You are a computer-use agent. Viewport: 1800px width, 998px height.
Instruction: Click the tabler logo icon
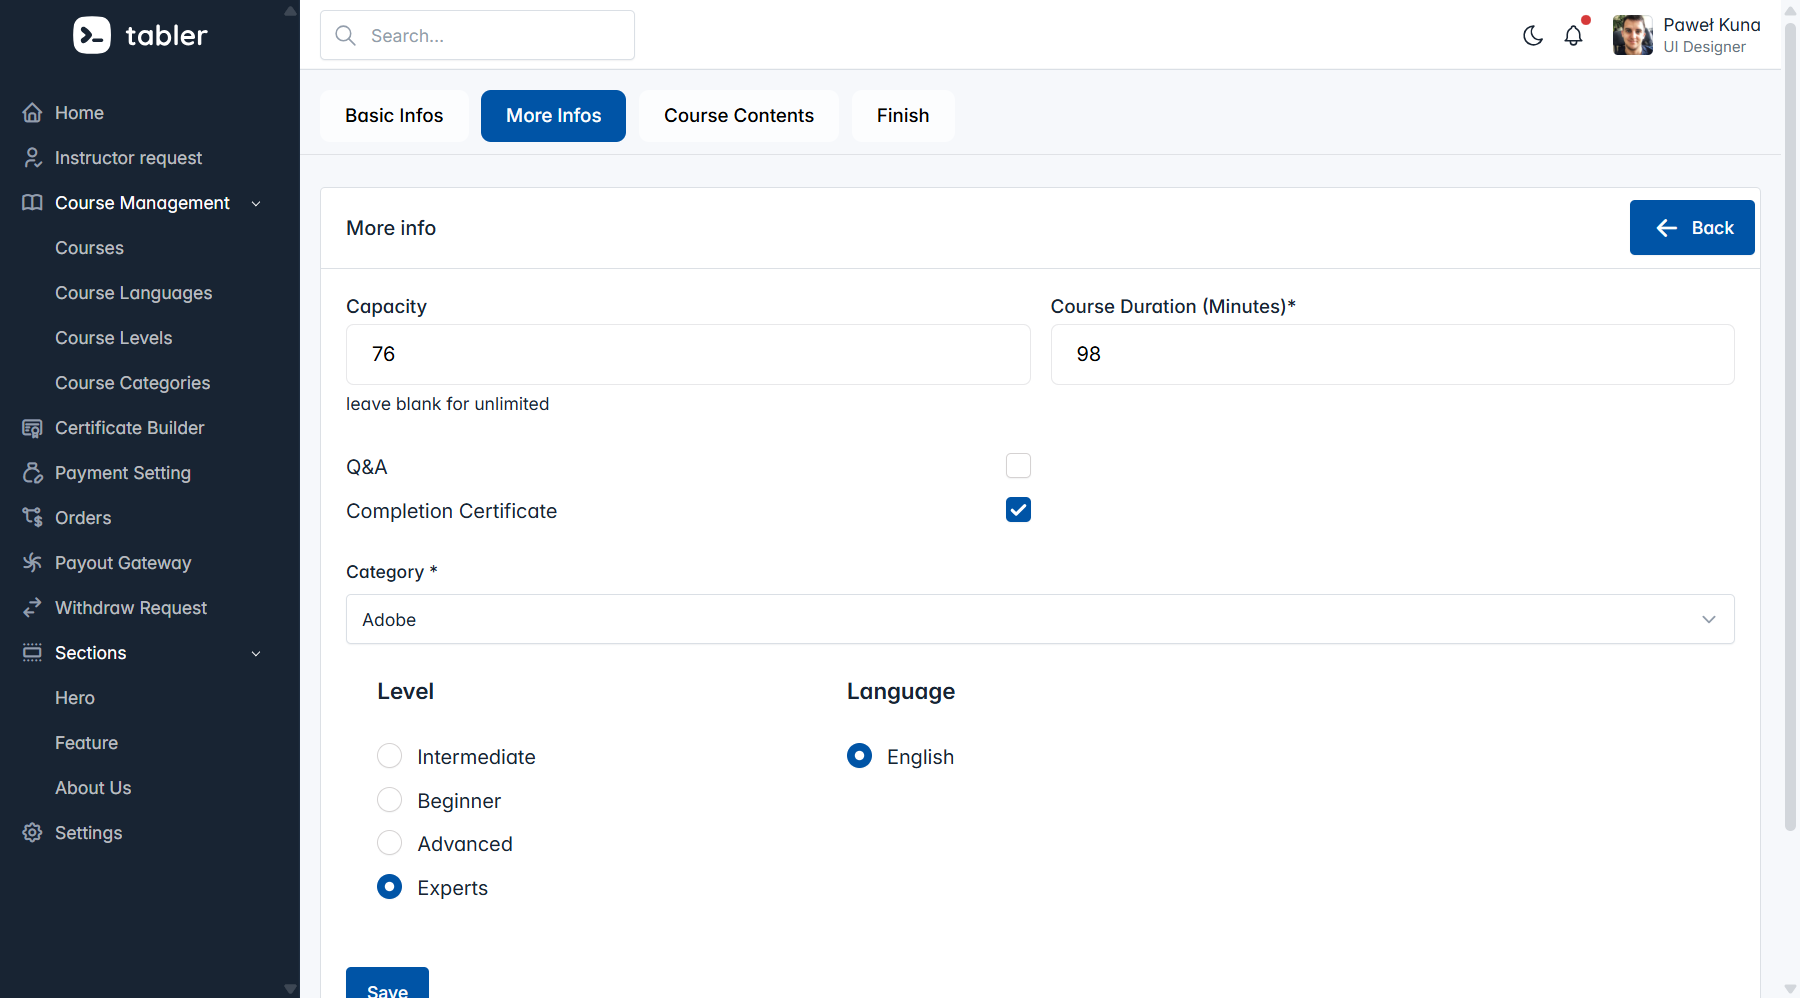point(92,35)
